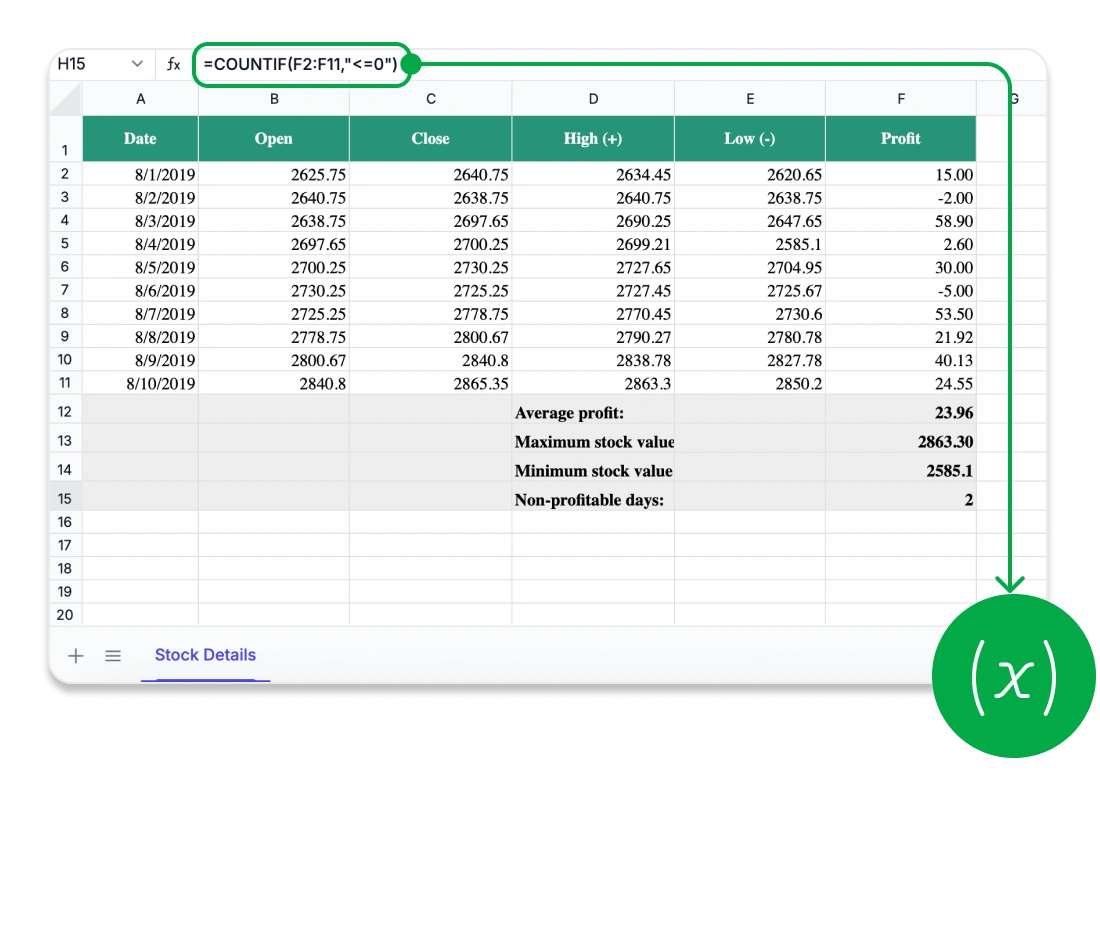Click the green (x) function badge

(1012, 676)
